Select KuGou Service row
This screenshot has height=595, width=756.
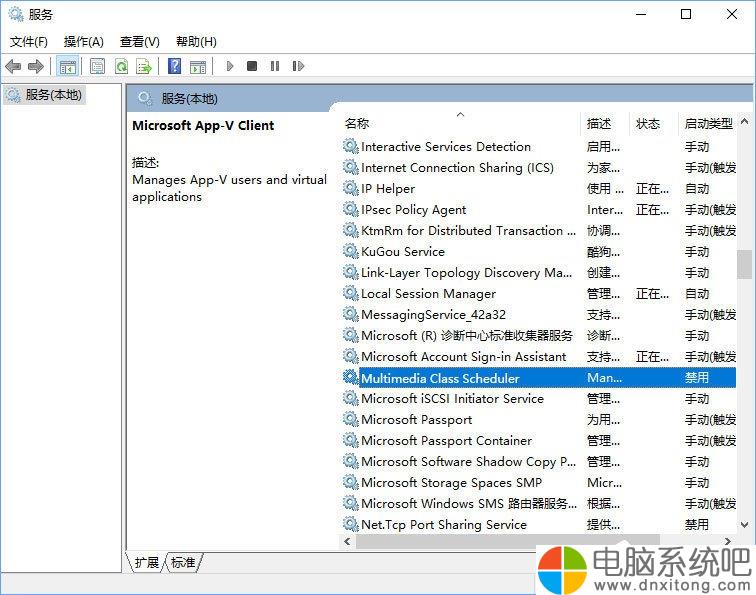(539, 251)
